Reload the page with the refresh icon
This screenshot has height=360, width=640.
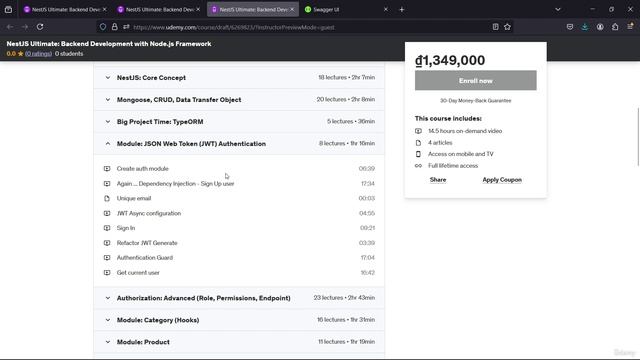click(x=40, y=27)
